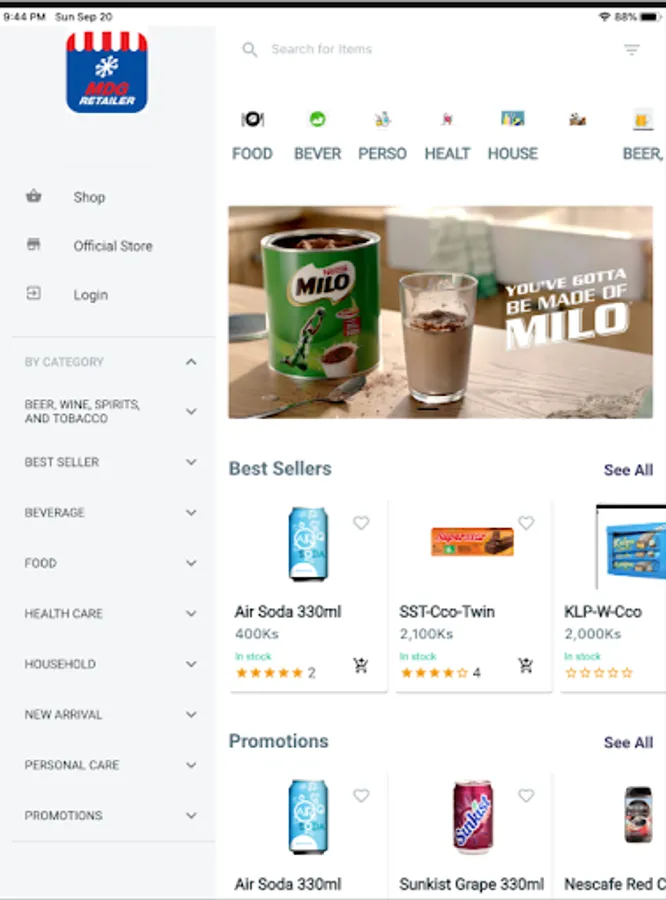
Task: Open Official Store in the sidebar
Action: coord(114,246)
